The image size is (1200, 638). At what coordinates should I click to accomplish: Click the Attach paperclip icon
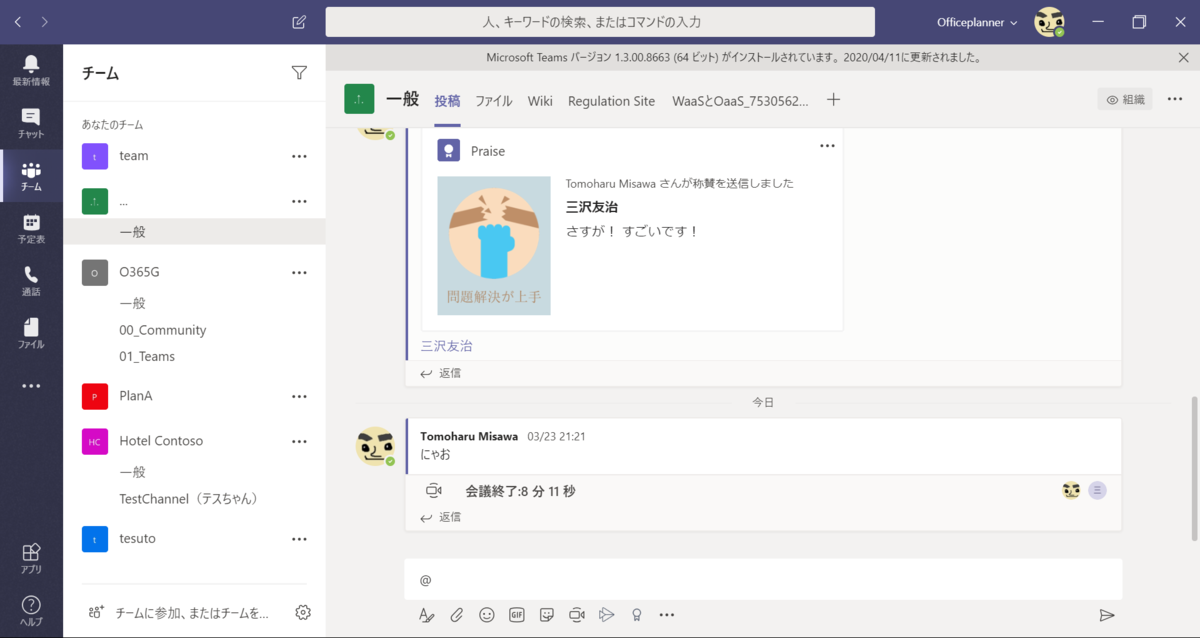point(456,615)
